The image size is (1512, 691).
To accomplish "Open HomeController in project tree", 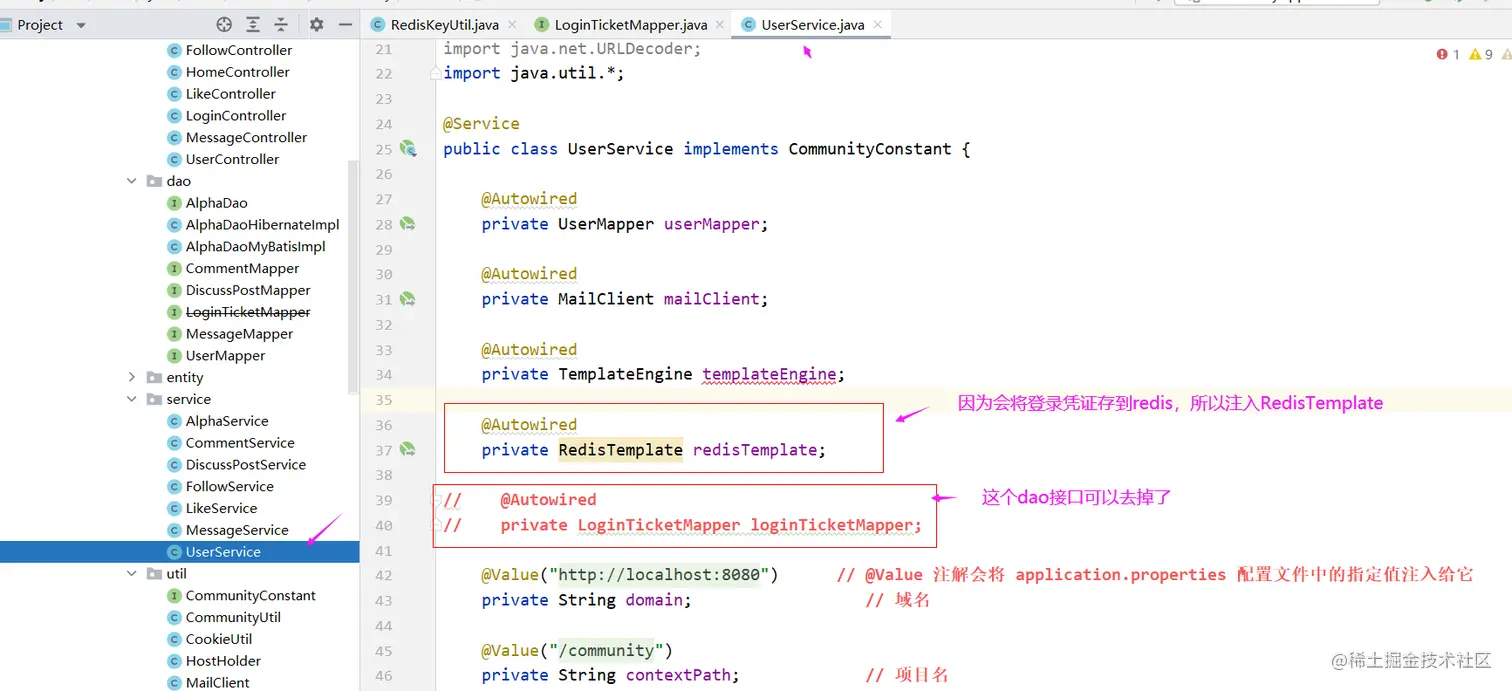I will [x=237, y=72].
